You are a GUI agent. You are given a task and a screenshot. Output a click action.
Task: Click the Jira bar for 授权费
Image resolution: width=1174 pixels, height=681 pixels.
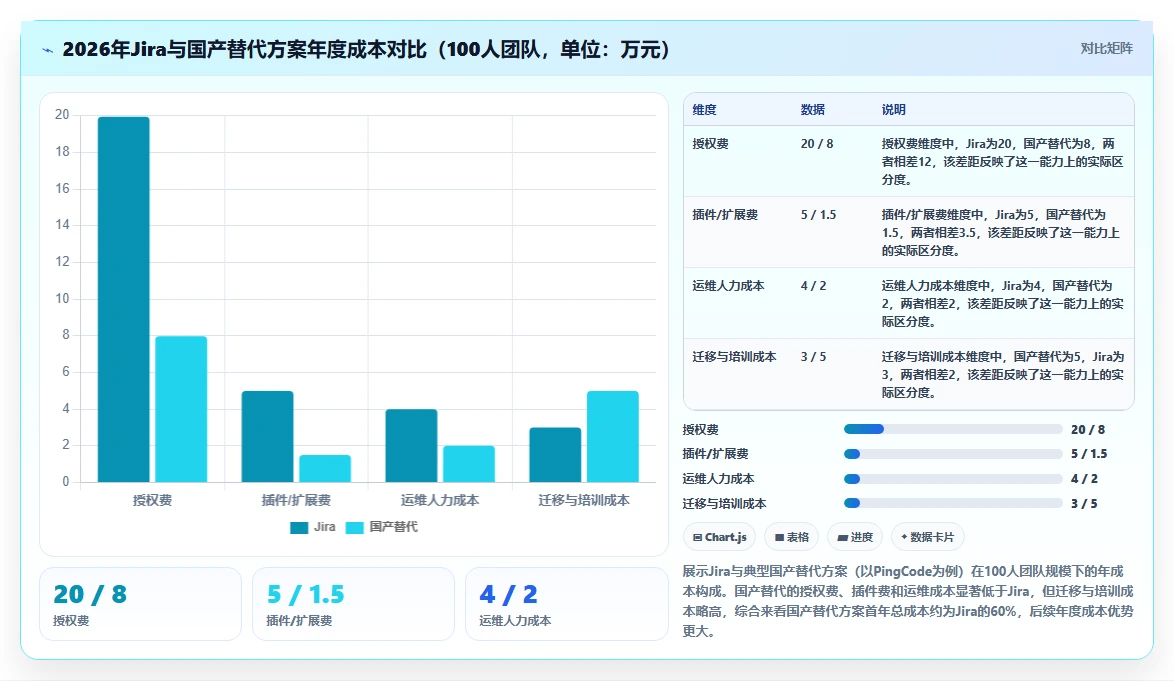pyautogui.click(x=124, y=299)
